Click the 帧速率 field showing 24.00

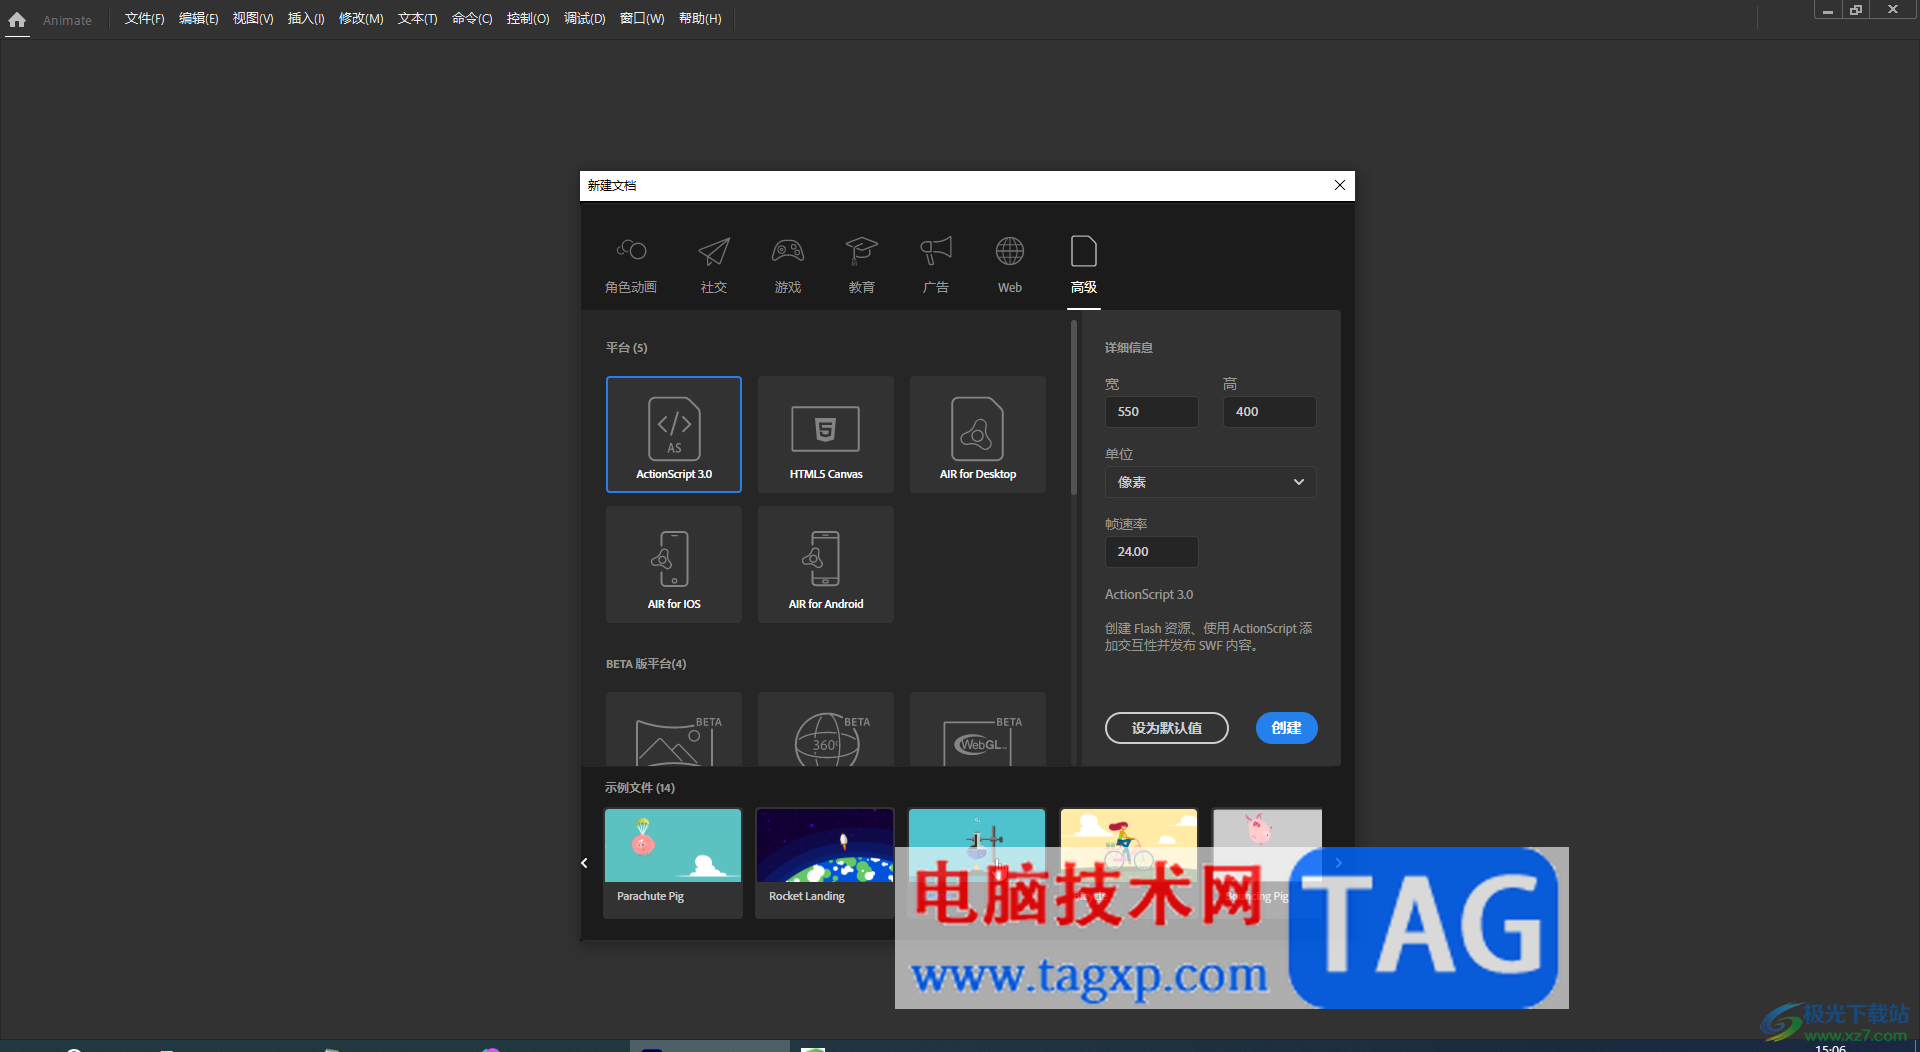1151,552
